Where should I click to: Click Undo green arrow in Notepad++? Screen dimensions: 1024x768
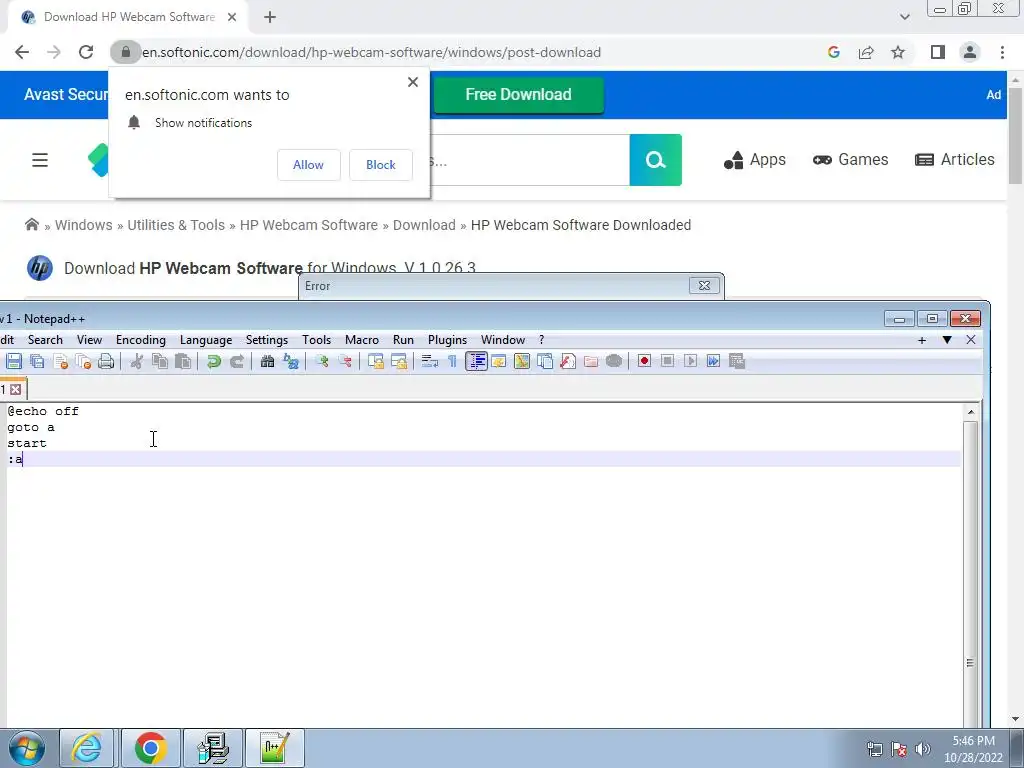coord(214,361)
